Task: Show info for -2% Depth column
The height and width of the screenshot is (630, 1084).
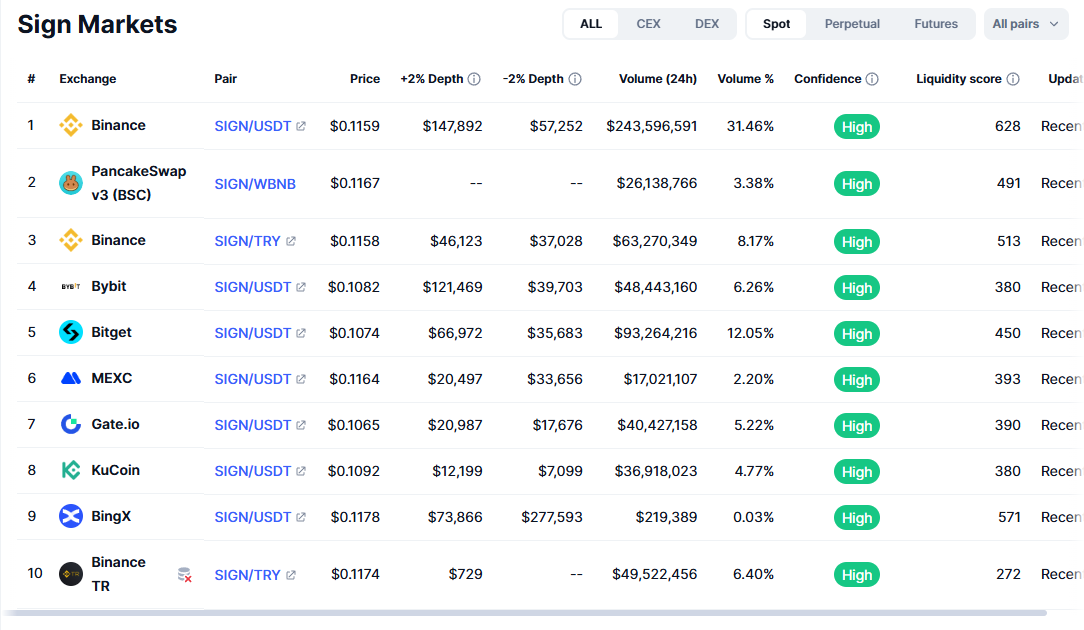Action: (x=575, y=79)
